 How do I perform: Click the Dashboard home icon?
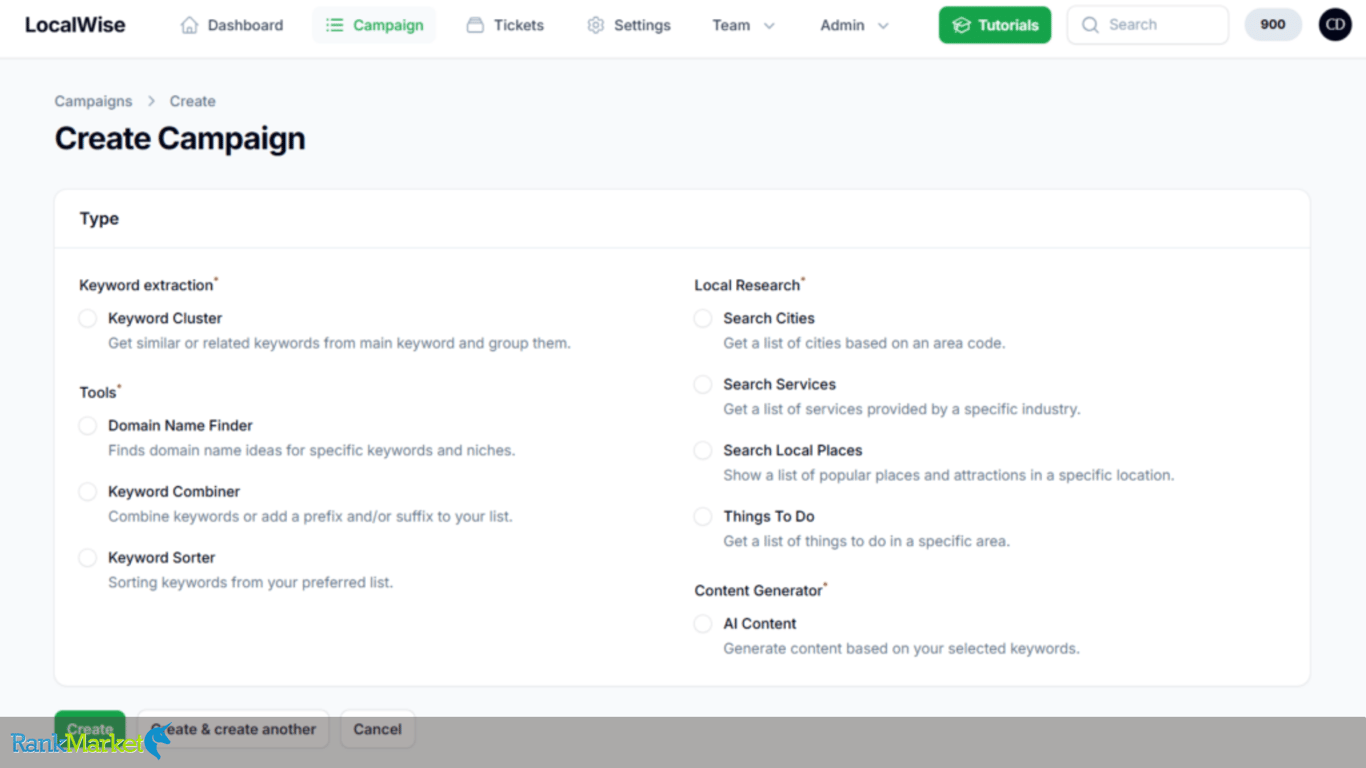(x=189, y=25)
